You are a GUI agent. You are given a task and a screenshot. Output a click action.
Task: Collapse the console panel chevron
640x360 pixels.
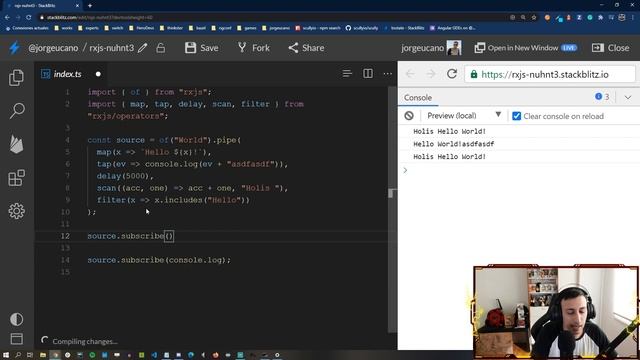[x=628, y=97]
